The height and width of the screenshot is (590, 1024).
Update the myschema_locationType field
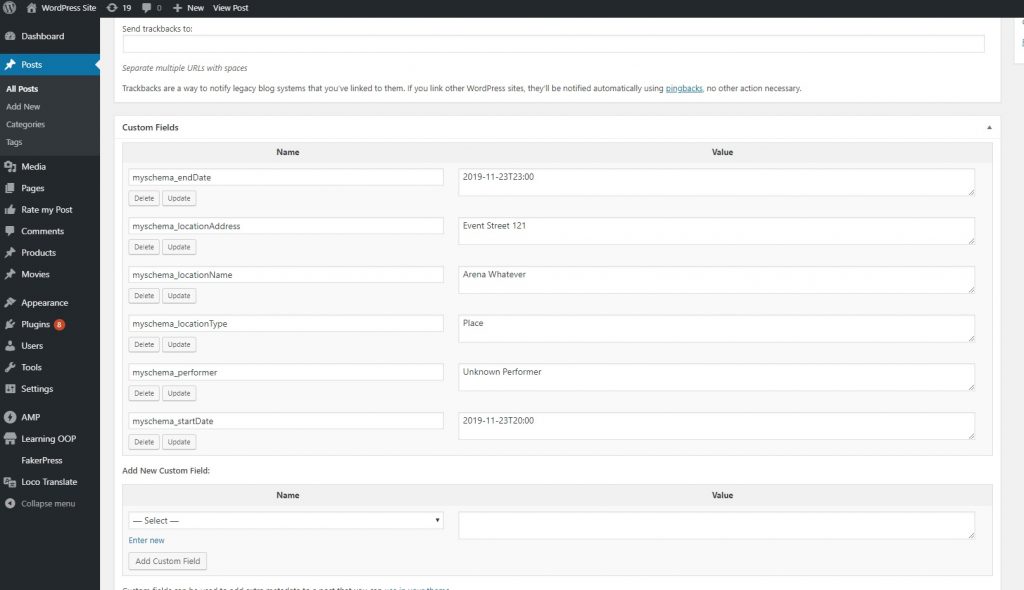[179, 345]
